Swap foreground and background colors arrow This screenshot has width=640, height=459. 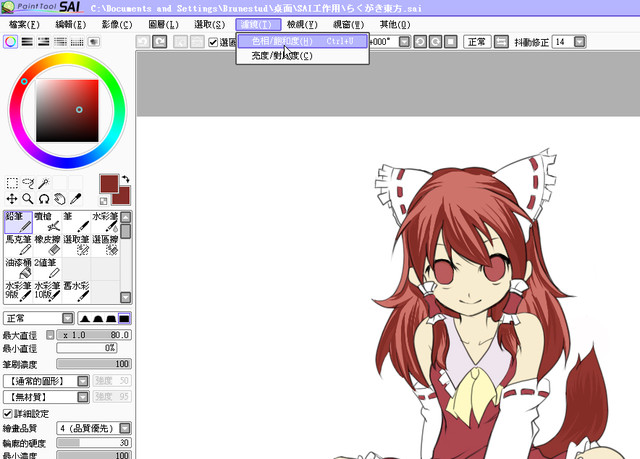click(126, 179)
